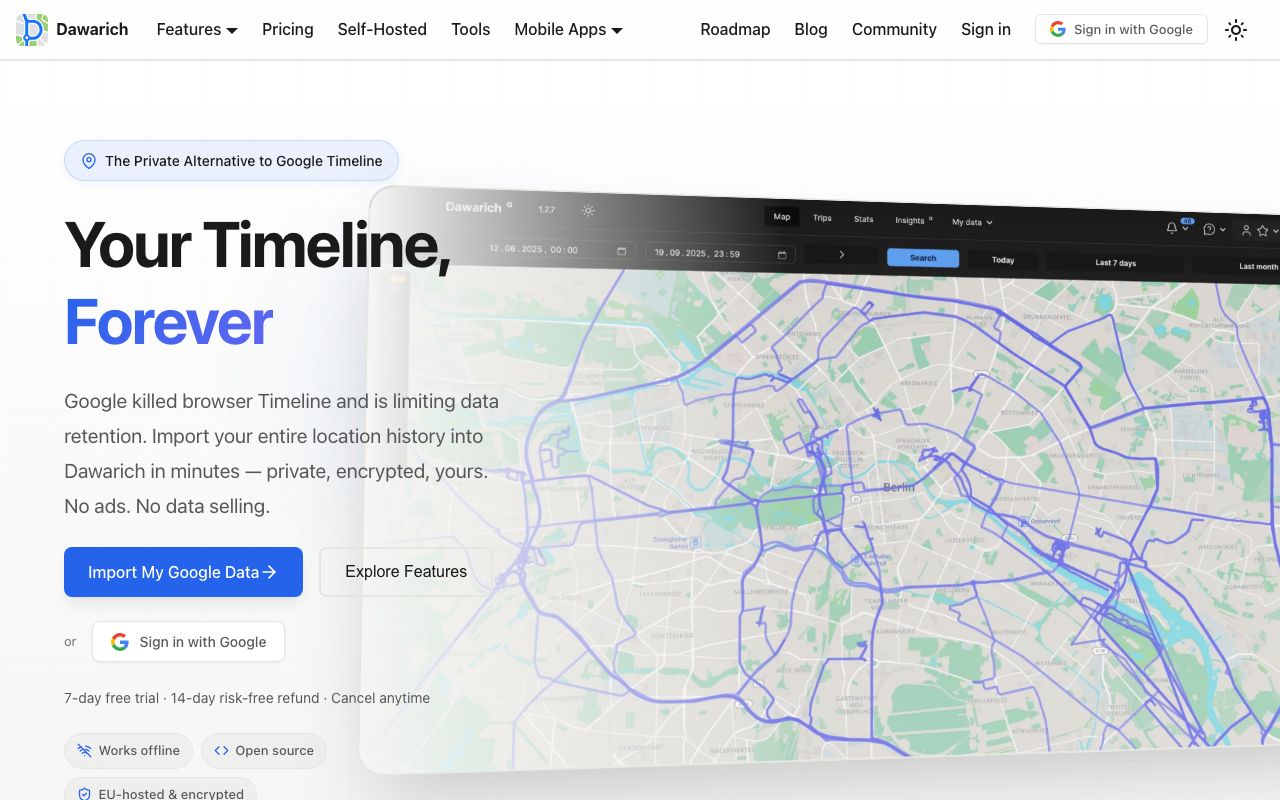The width and height of the screenshot is (1280, 800).
Task: Click the Dawarich brand name in the navbar
Action: 92,30
